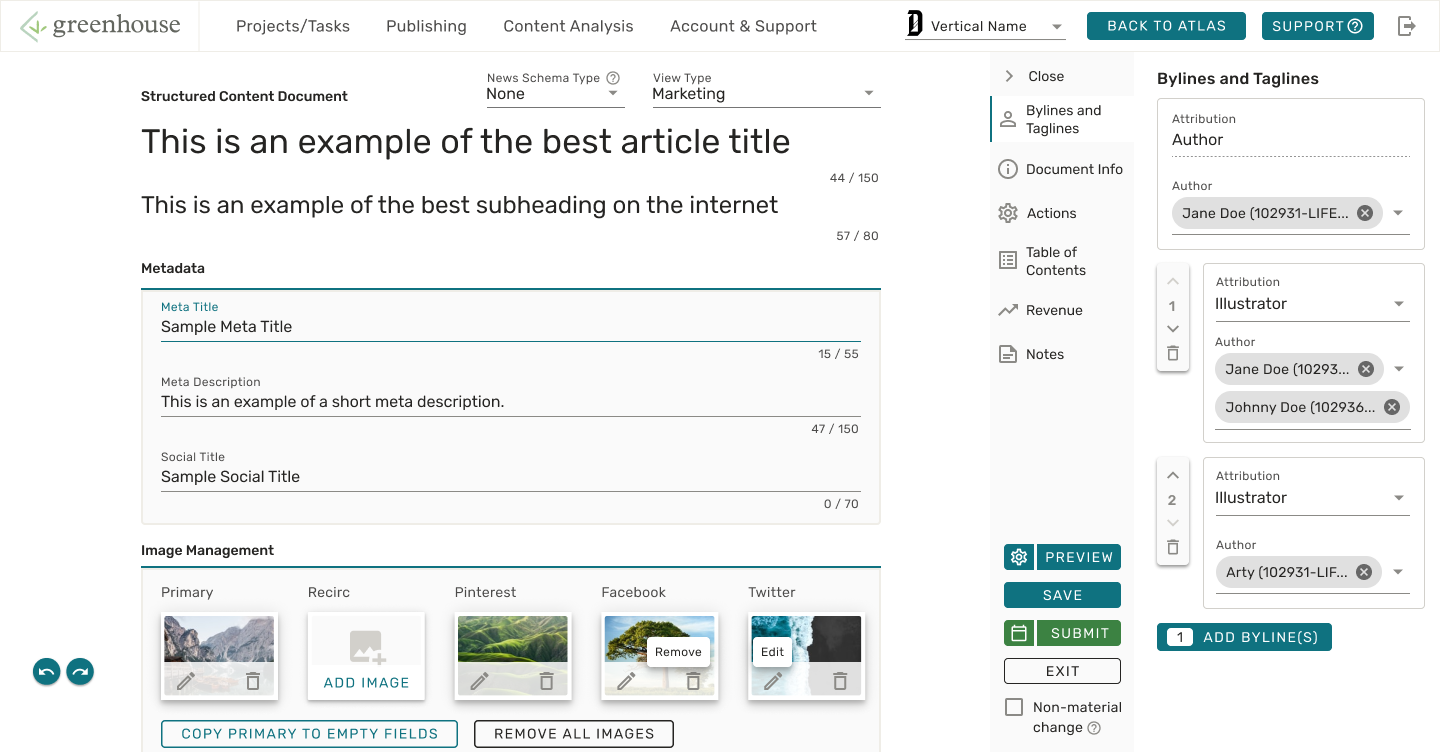Click the redo arrow icon
Screen dimensions: 1440x752
[x=80, y=672]
